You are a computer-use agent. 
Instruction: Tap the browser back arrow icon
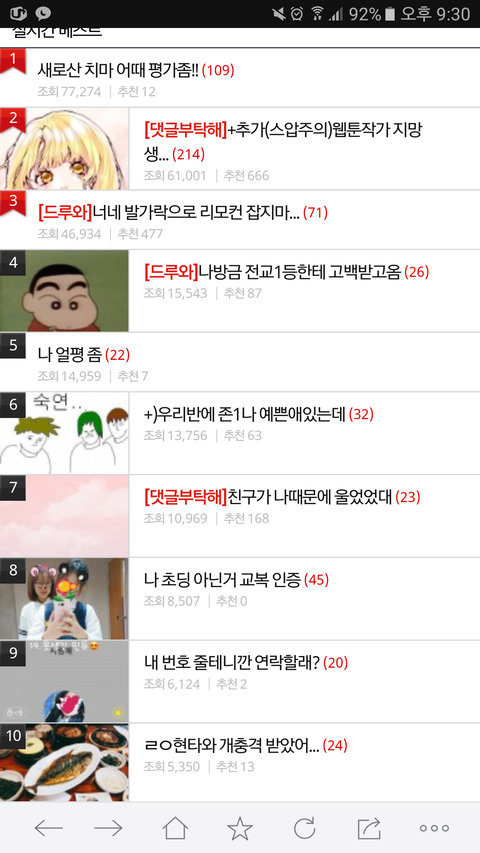(48, 829)
